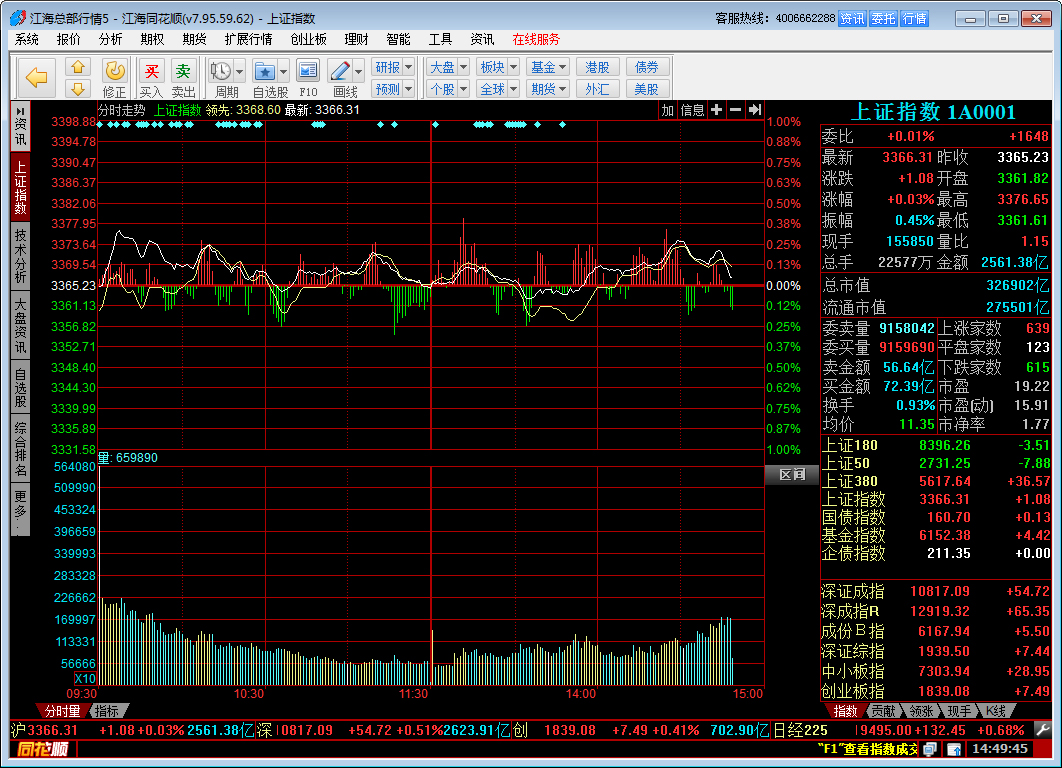
Task: Select the 分时量 tab below the chart
Action: [62, 711]
